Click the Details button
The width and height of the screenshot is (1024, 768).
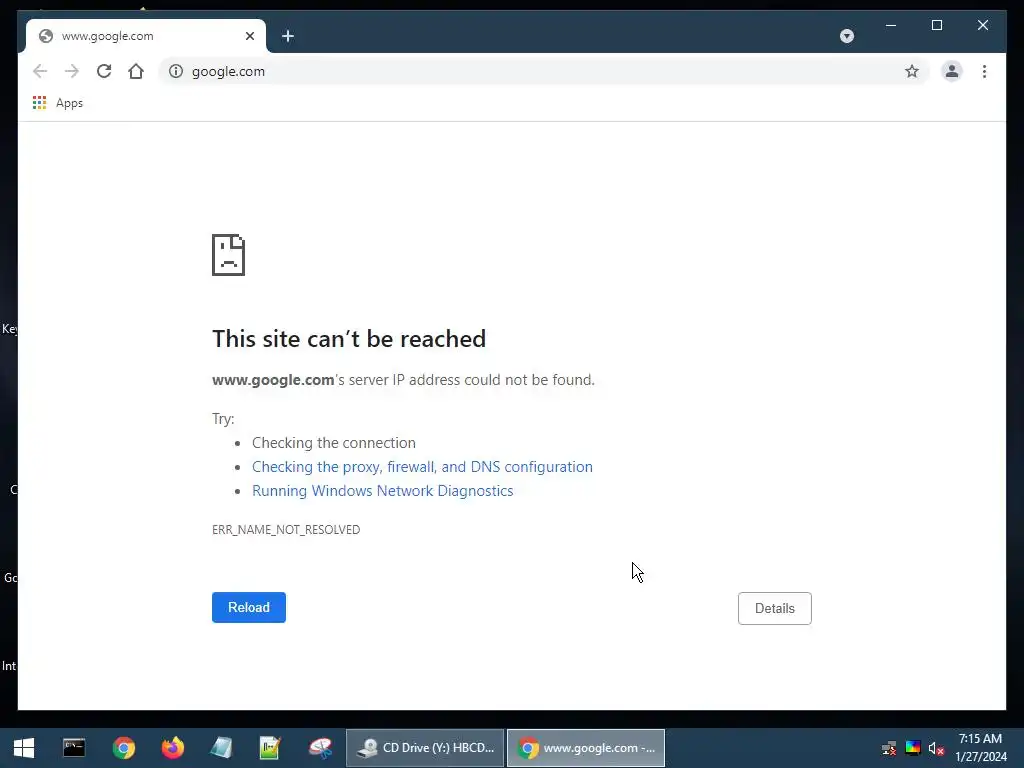(775, 608)
